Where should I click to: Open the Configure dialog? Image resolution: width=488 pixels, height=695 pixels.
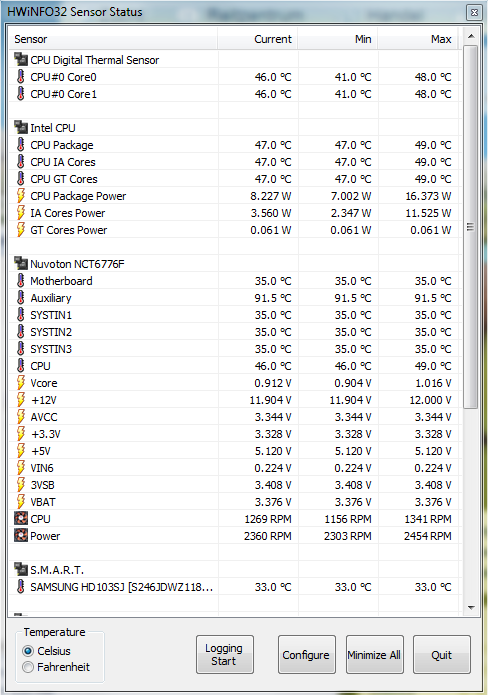306,654
